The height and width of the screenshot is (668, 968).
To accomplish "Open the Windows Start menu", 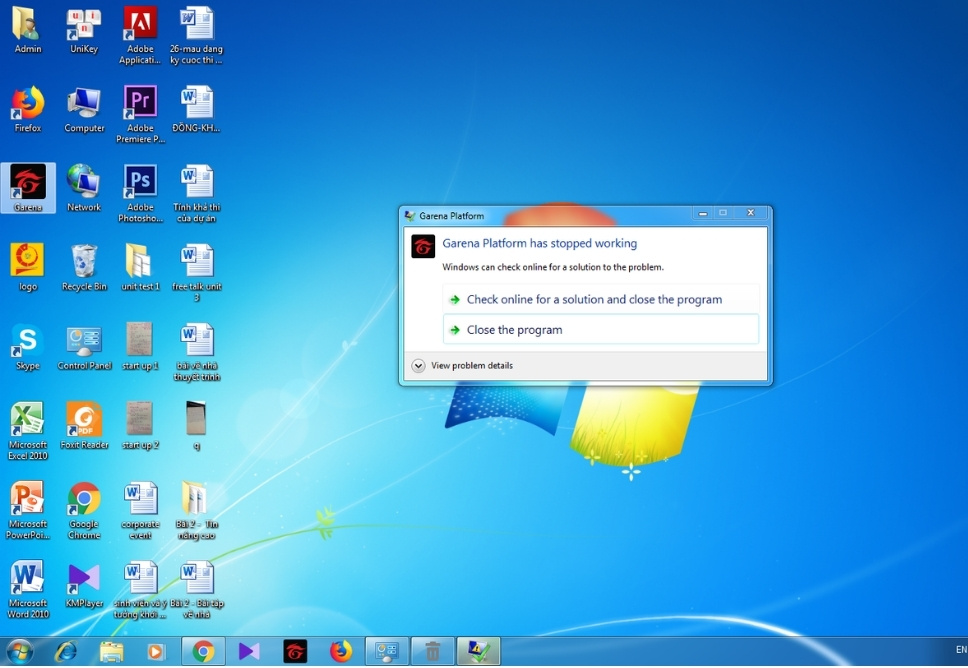I will click(x=20, y=651).
